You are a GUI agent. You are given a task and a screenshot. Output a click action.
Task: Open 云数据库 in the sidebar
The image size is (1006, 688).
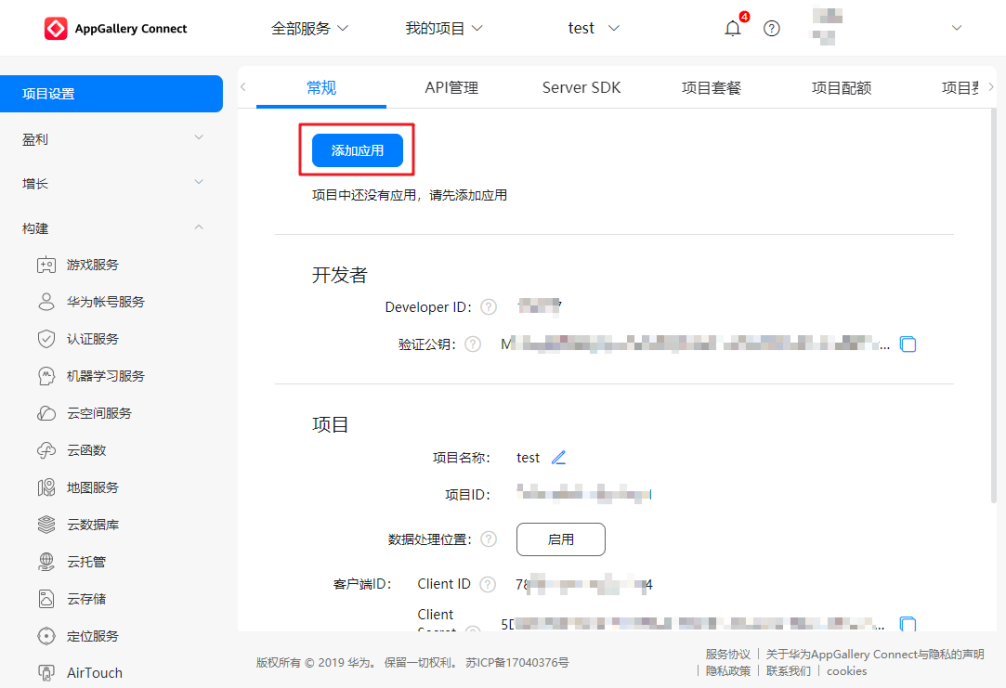[x=92, y=525]
